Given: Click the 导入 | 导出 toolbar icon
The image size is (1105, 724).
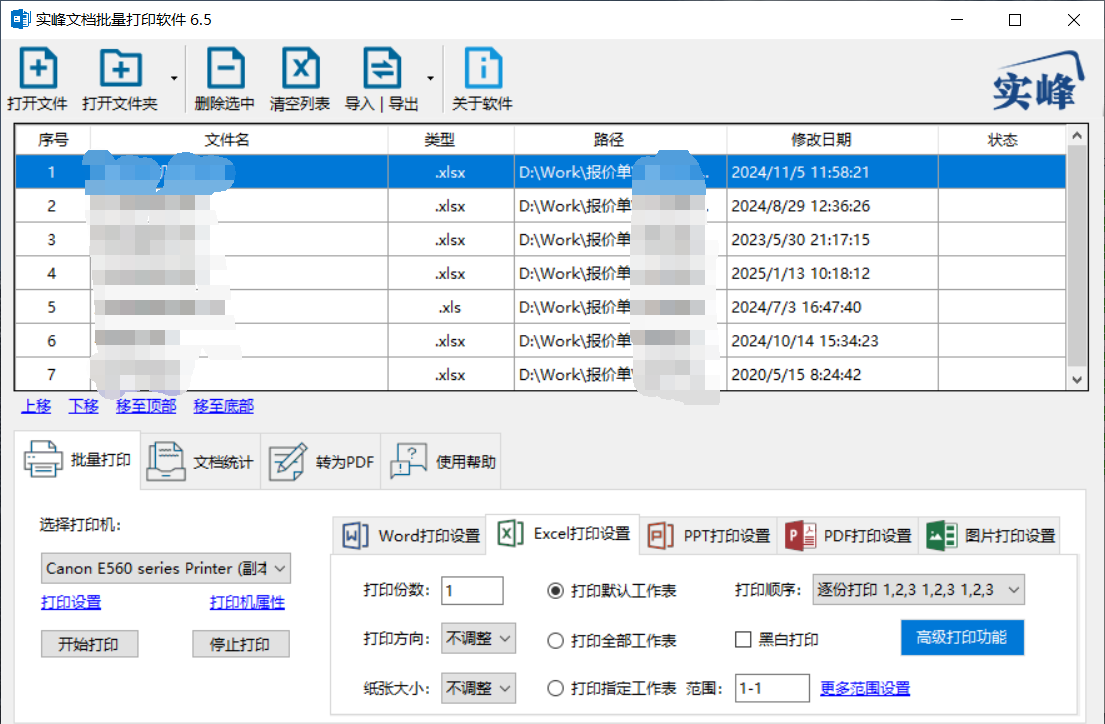Looking at the screenshot, I should tap(382, 68).
